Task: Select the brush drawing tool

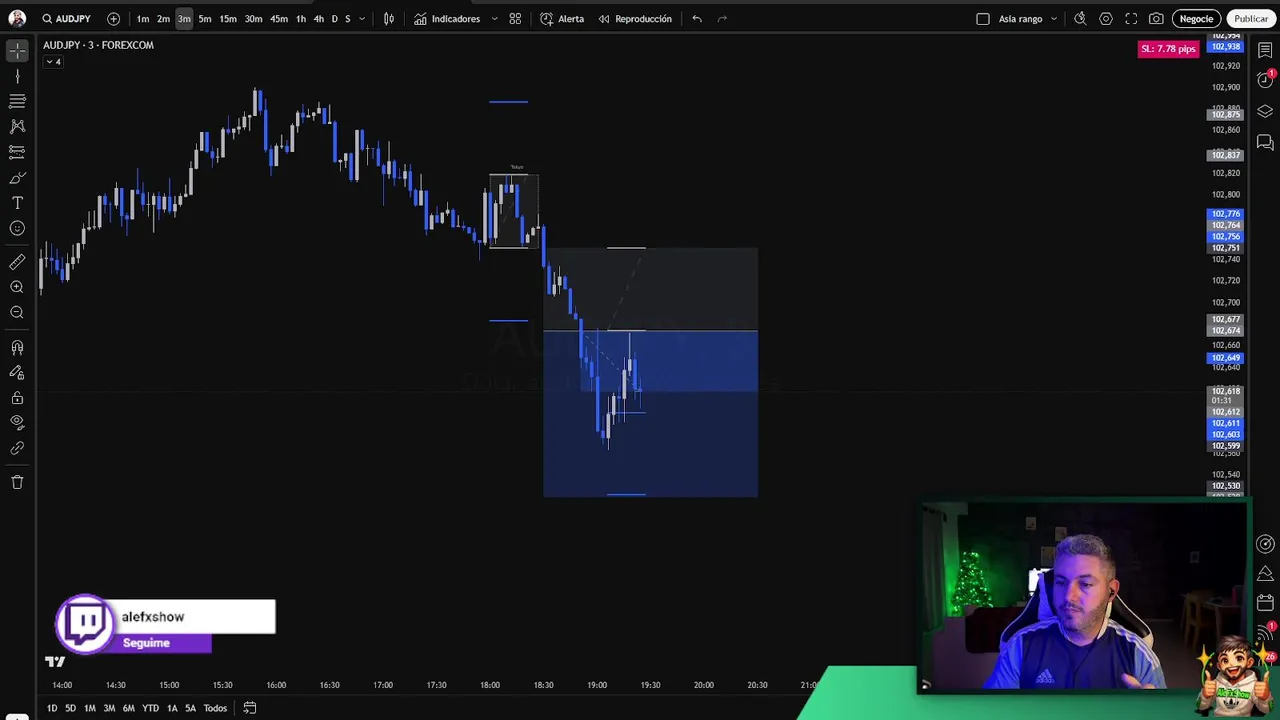Action: (x=17, y=178)
